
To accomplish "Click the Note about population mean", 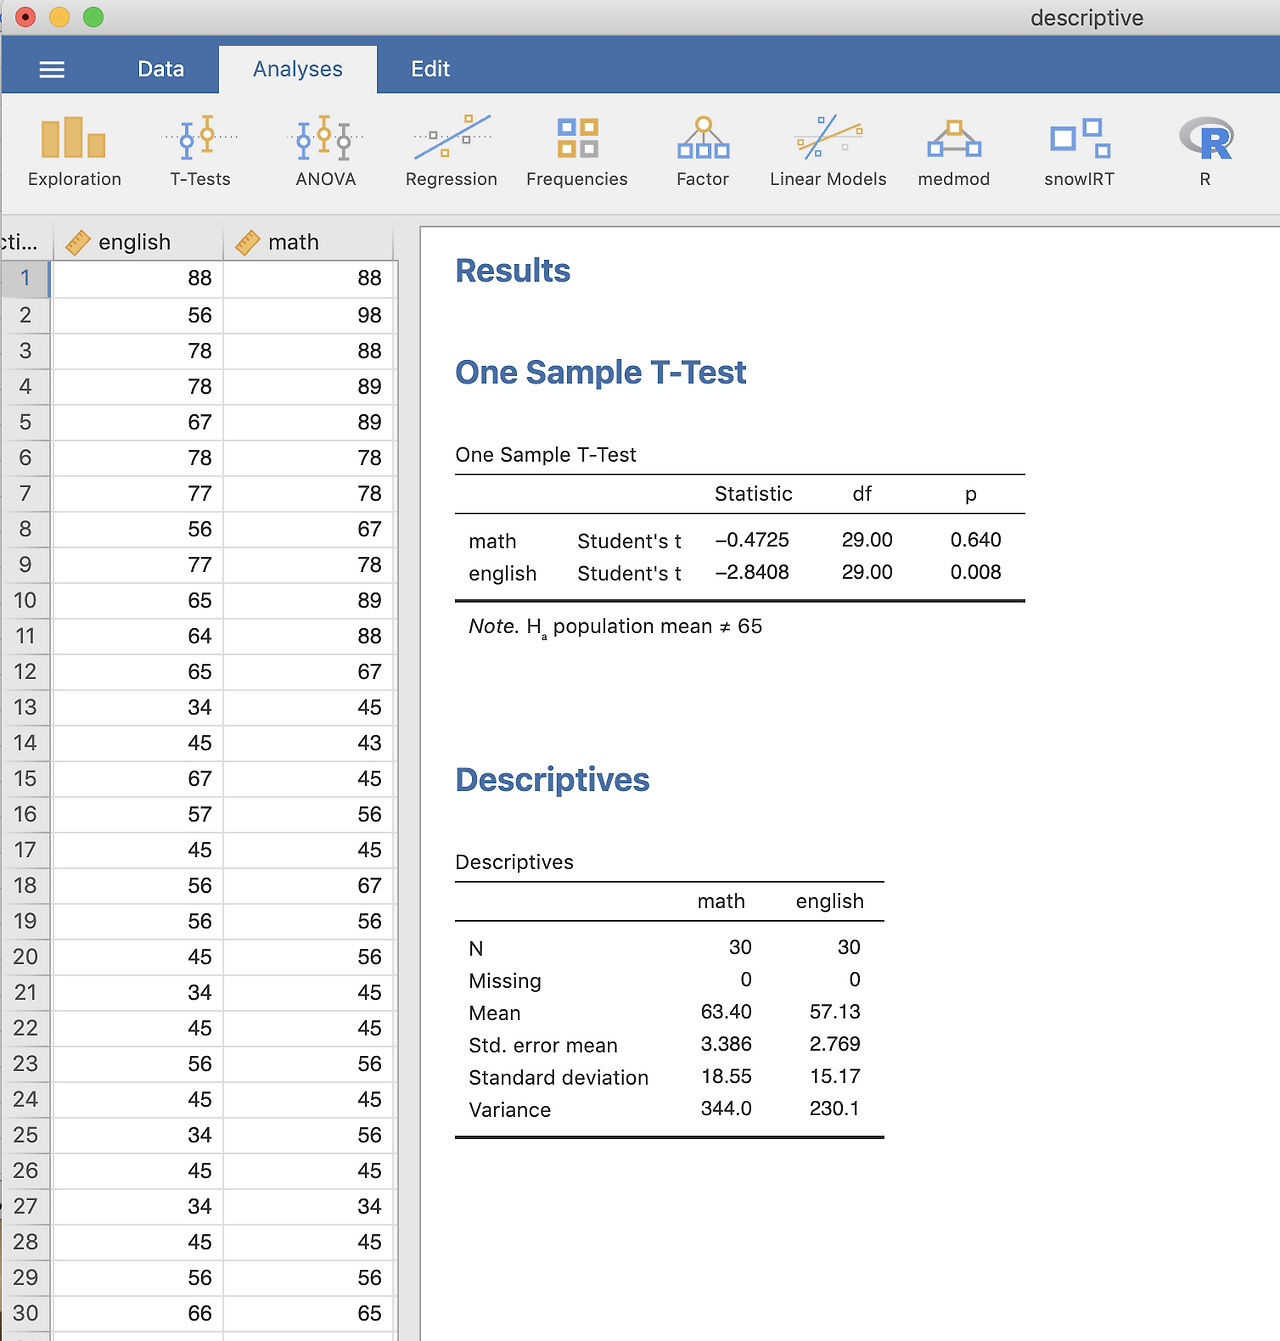I will pyautogui.click(x=615, y=627).
